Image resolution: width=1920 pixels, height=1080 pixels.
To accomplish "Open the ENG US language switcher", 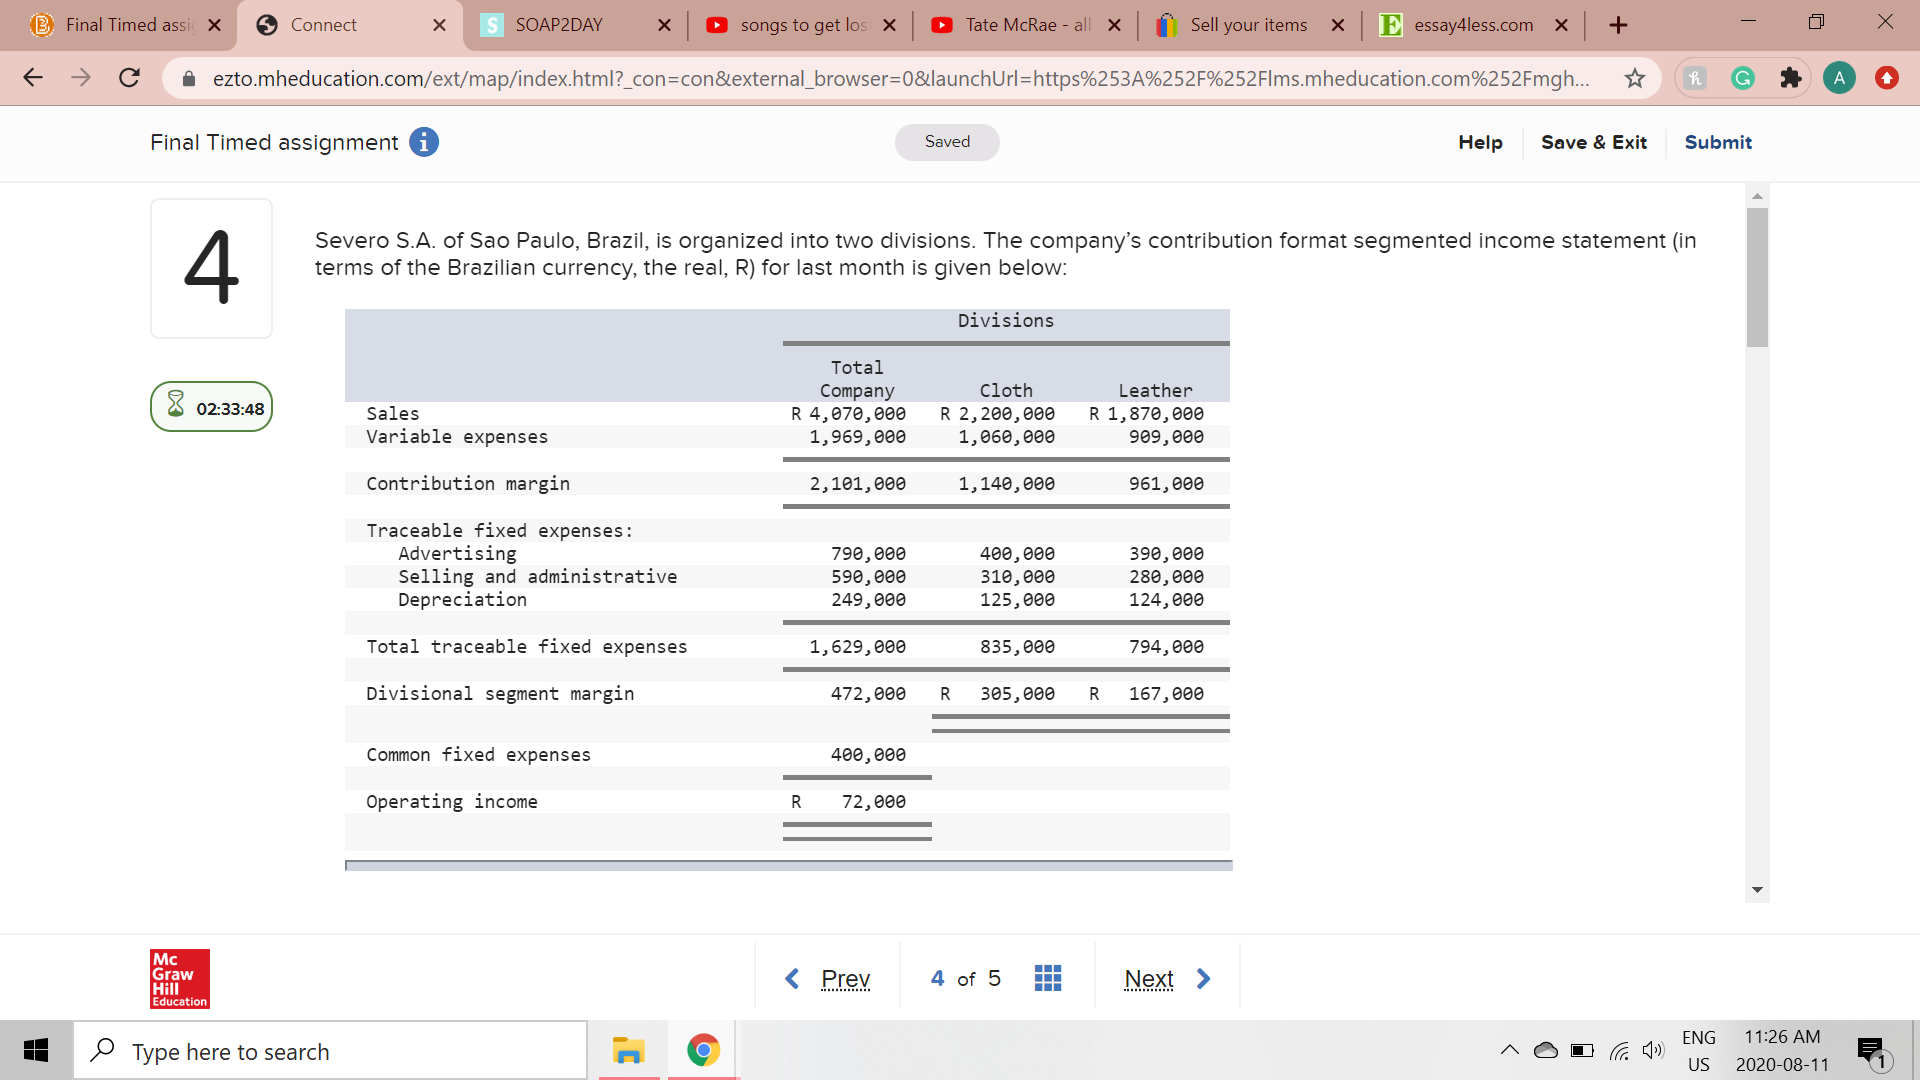I will click(x=1699, y=1050).
